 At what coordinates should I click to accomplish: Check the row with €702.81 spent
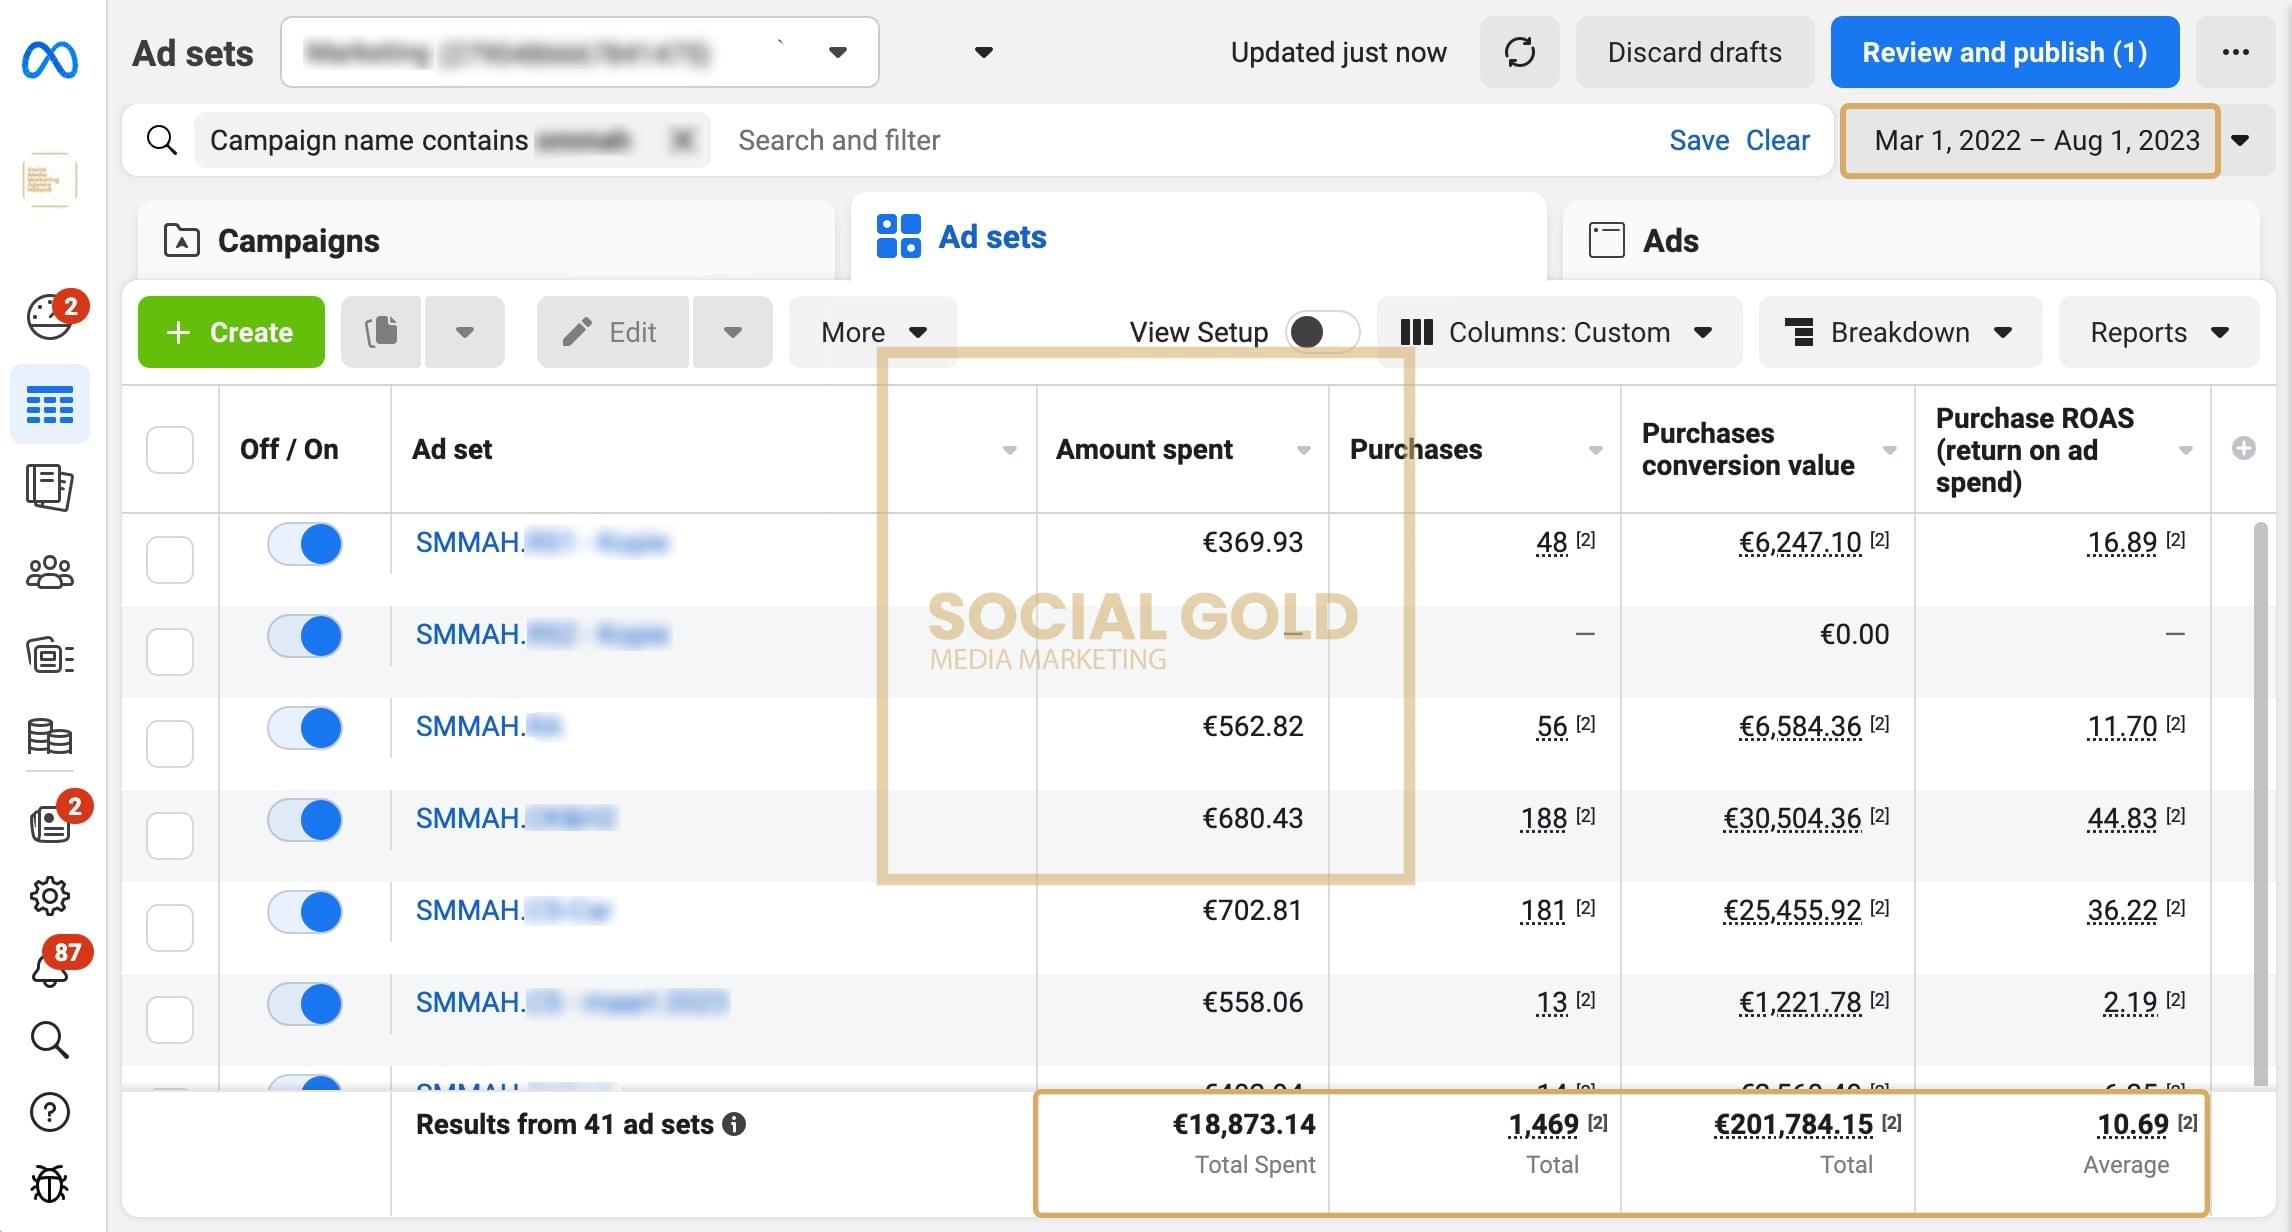pyautogui.click(x=170, y=928)
